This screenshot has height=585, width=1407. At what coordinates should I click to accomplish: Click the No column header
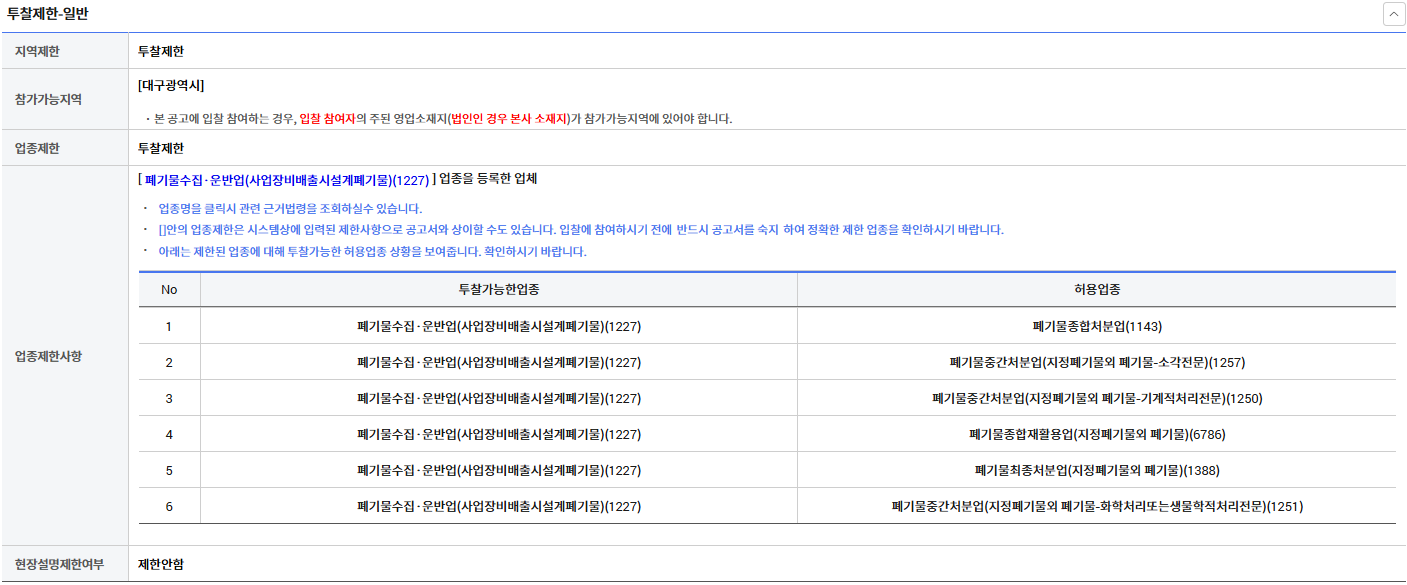(169, 289)
